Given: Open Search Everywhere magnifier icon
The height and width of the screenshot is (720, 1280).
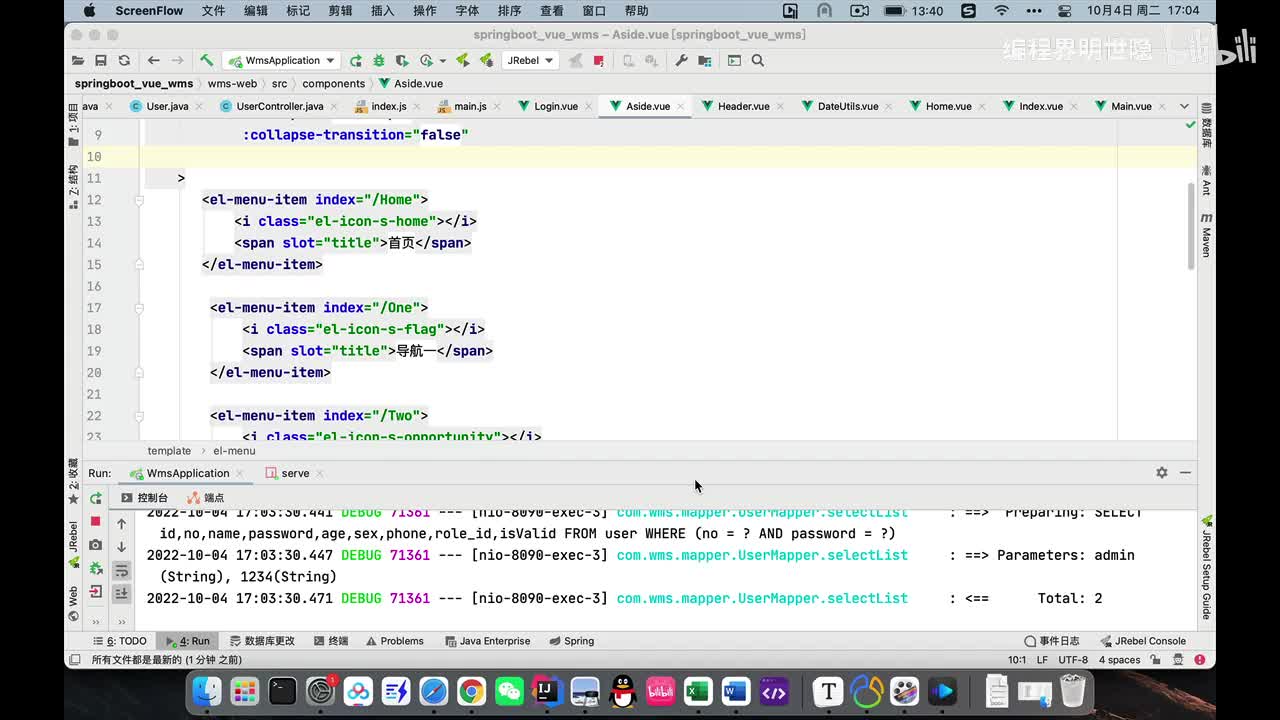Looking at the screenshot, I should 758,60.
